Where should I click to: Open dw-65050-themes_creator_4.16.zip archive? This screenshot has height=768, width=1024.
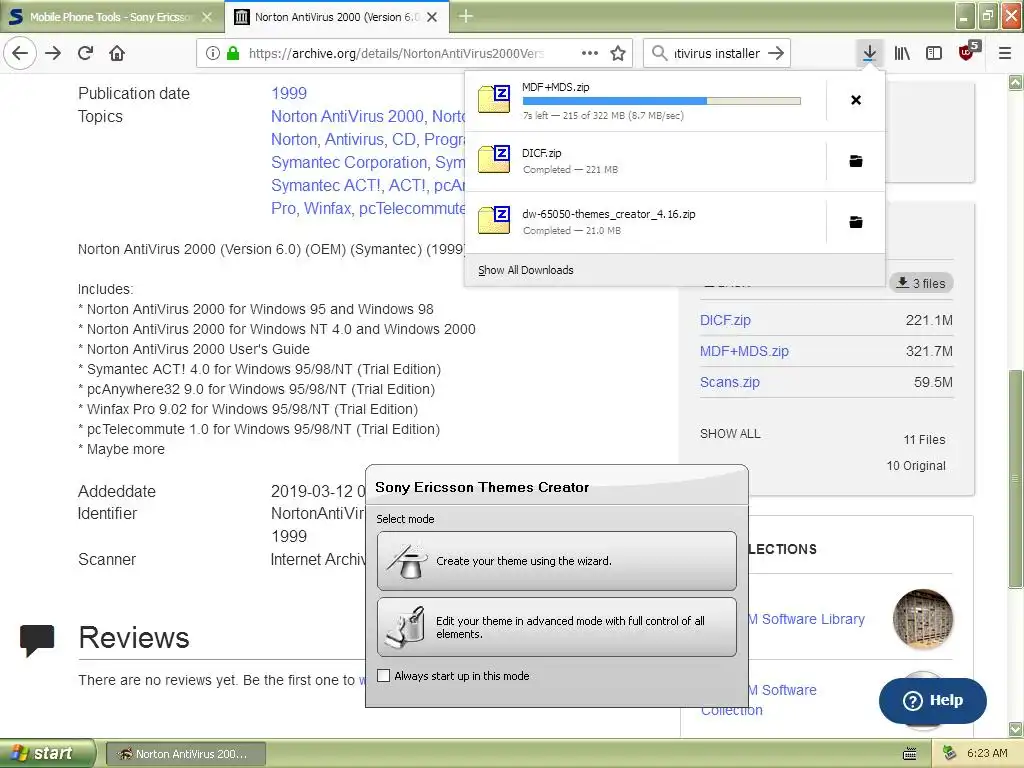point(645,222)
